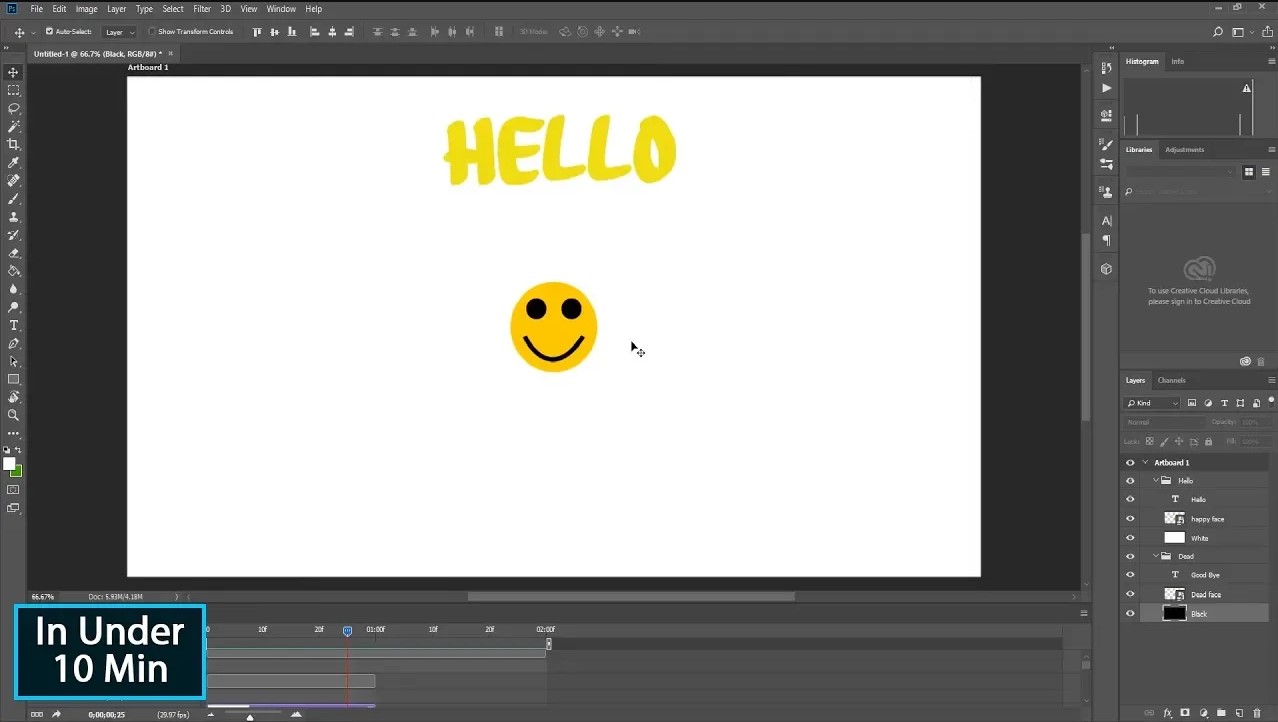The height and width of the screenshot is (722, 1278).
Task: Open the Filter menu
Action: click(x=202, y=8)
